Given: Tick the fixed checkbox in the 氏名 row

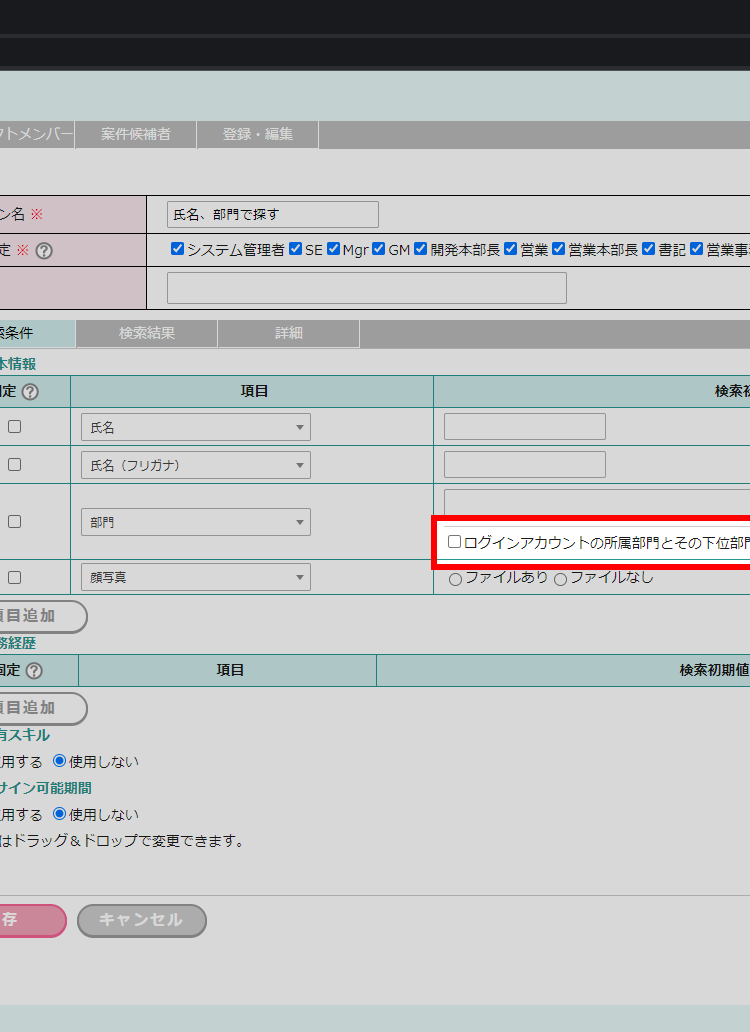Looking at the screenshot, I should [x=15, y=427].
